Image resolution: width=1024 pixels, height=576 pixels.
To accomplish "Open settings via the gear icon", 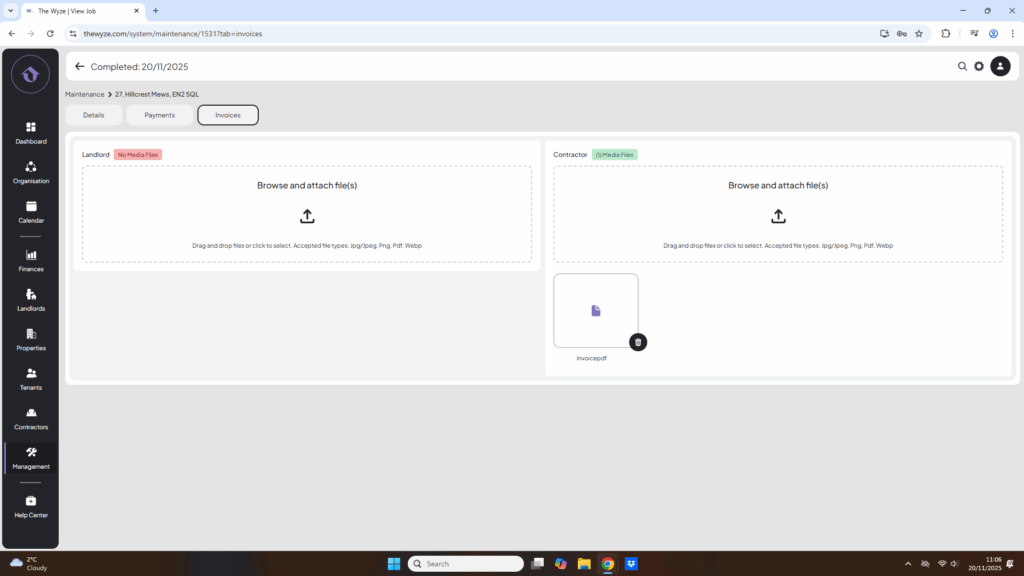I will point(979,67).
